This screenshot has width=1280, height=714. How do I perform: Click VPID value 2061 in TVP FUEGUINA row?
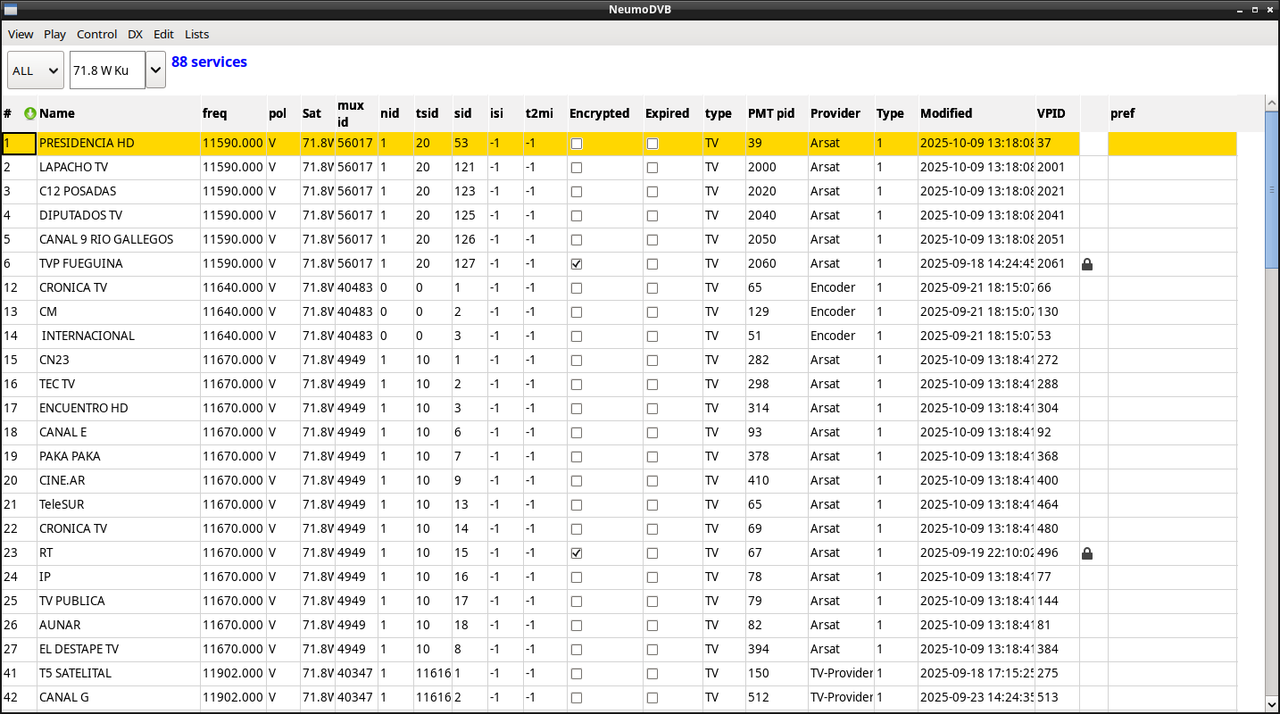[1051, 264]
